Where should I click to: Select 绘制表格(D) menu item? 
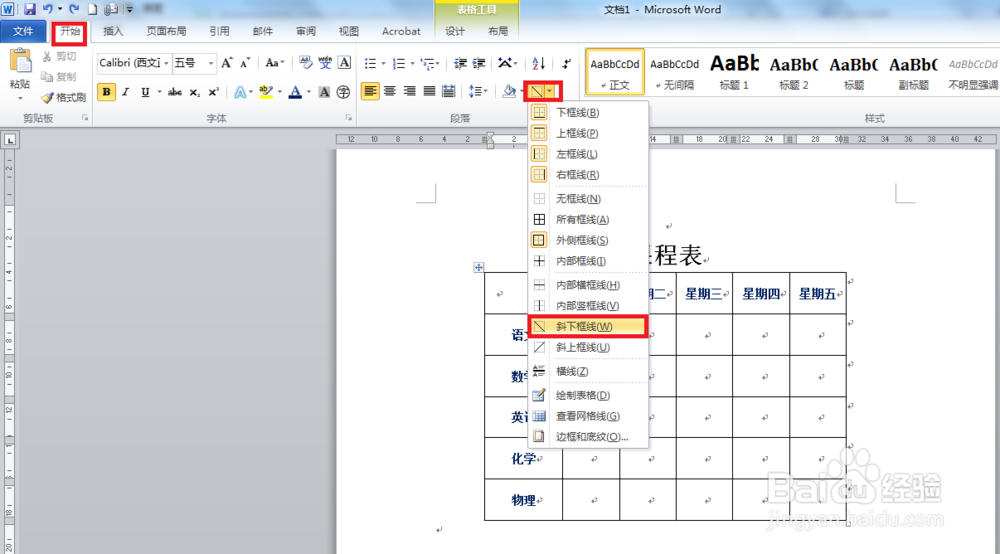[x=587, y=395]
